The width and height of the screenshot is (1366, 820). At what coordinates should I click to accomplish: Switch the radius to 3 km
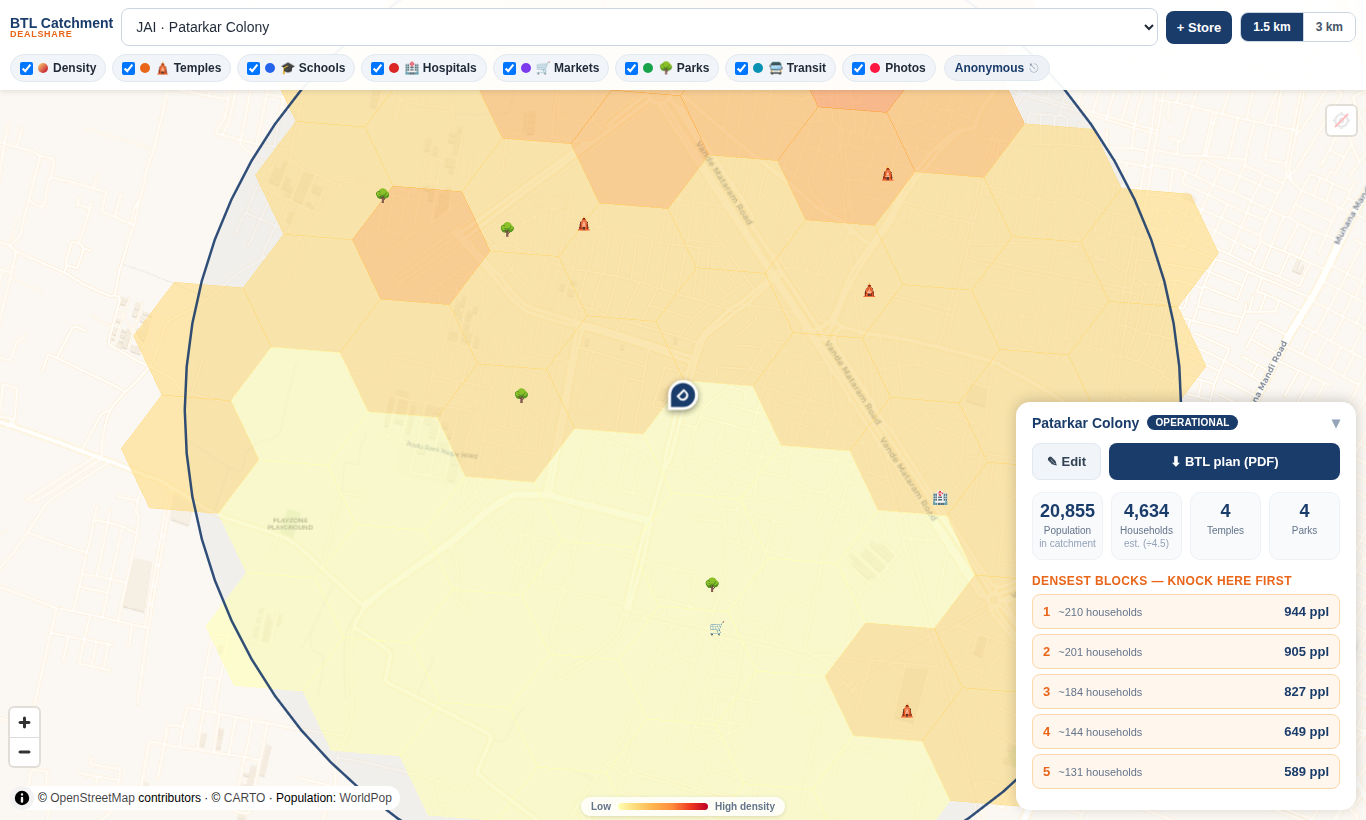1329,27
